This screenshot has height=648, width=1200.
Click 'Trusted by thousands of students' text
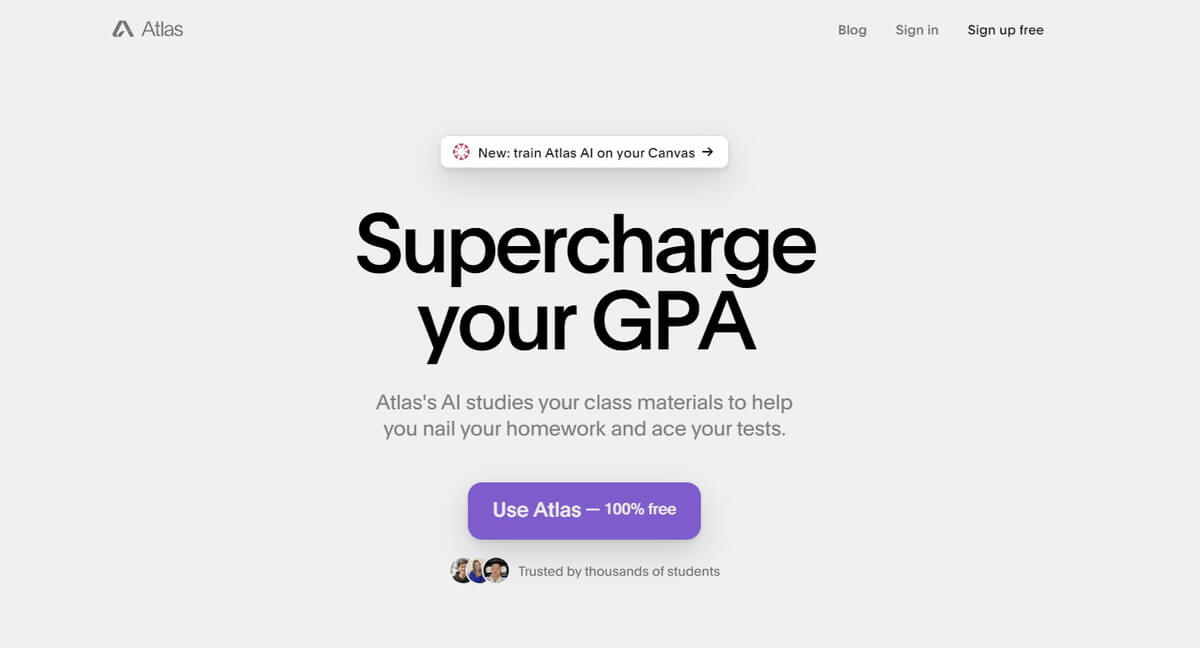pos(619,572)
